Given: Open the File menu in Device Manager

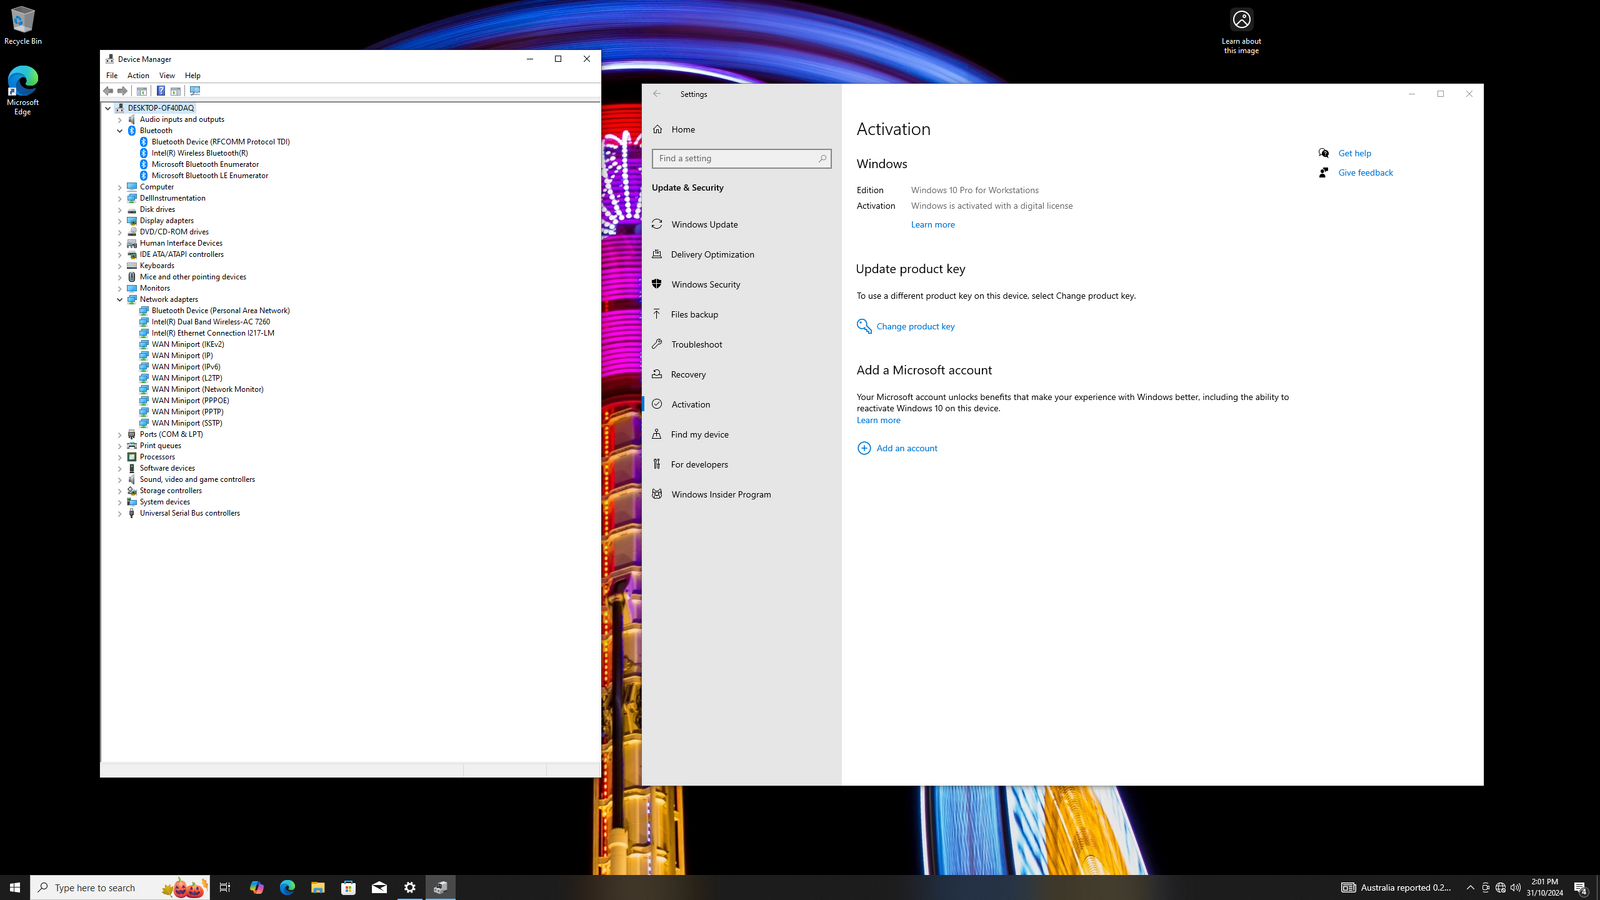Looking at the screenshot, I should (112, 76).
